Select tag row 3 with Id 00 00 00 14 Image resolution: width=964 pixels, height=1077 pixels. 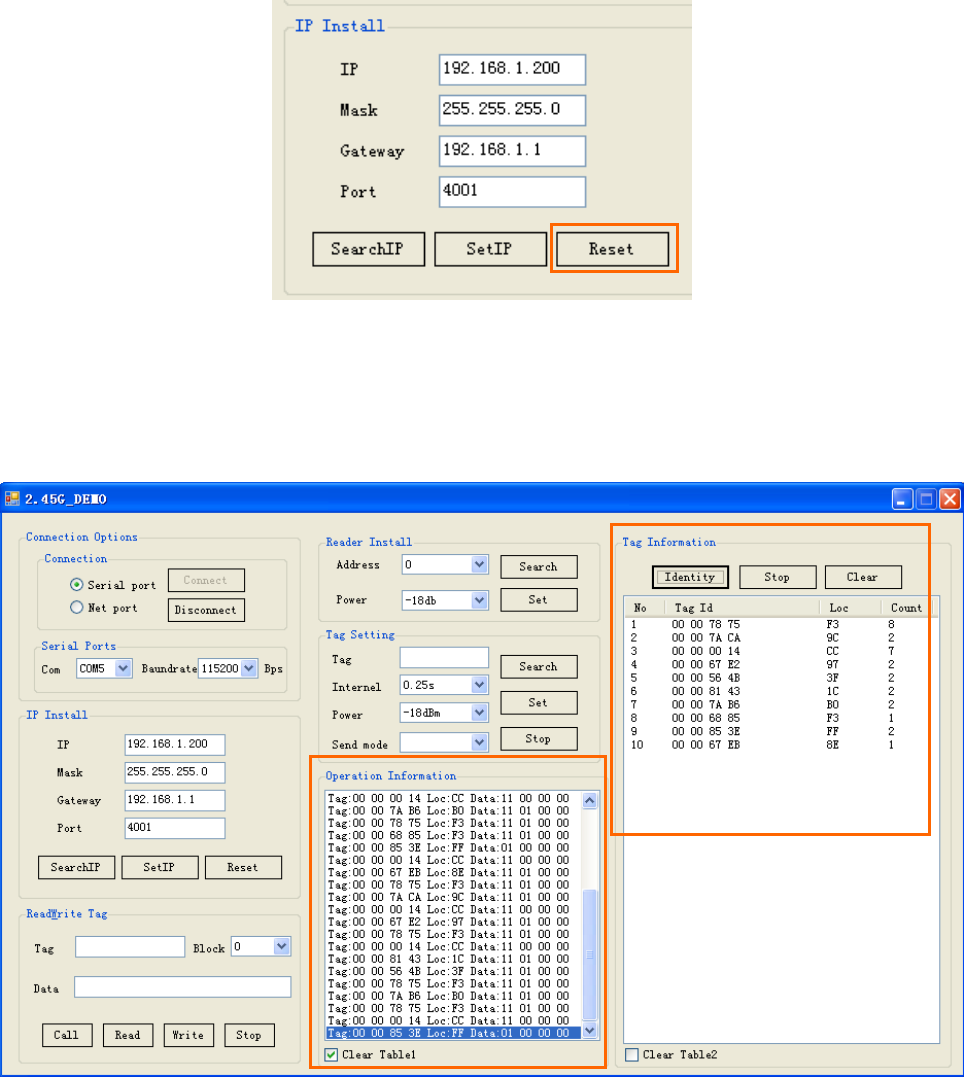tap(781, 651)
